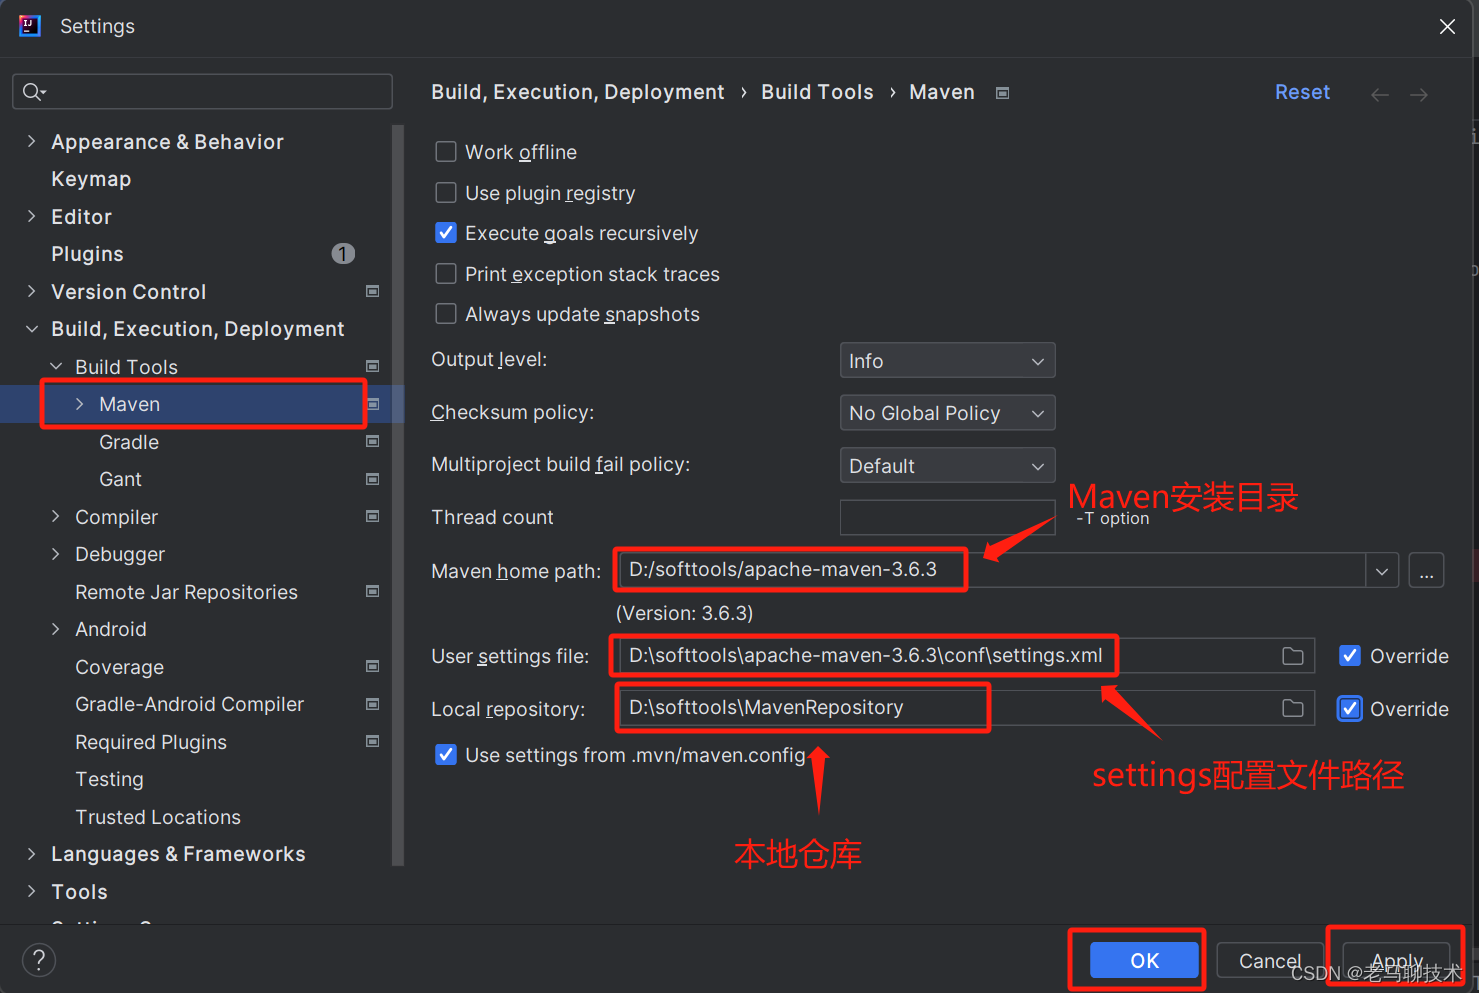This screenshot has height=993, width=1479.
Task: Expand the Debugger node
Action: click(56, 554)
